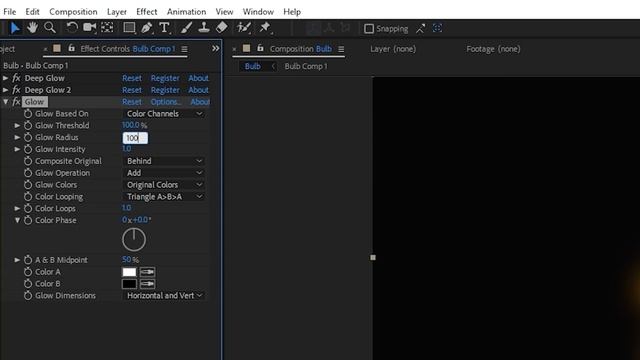Open the Effect menu

click(147, 12)
